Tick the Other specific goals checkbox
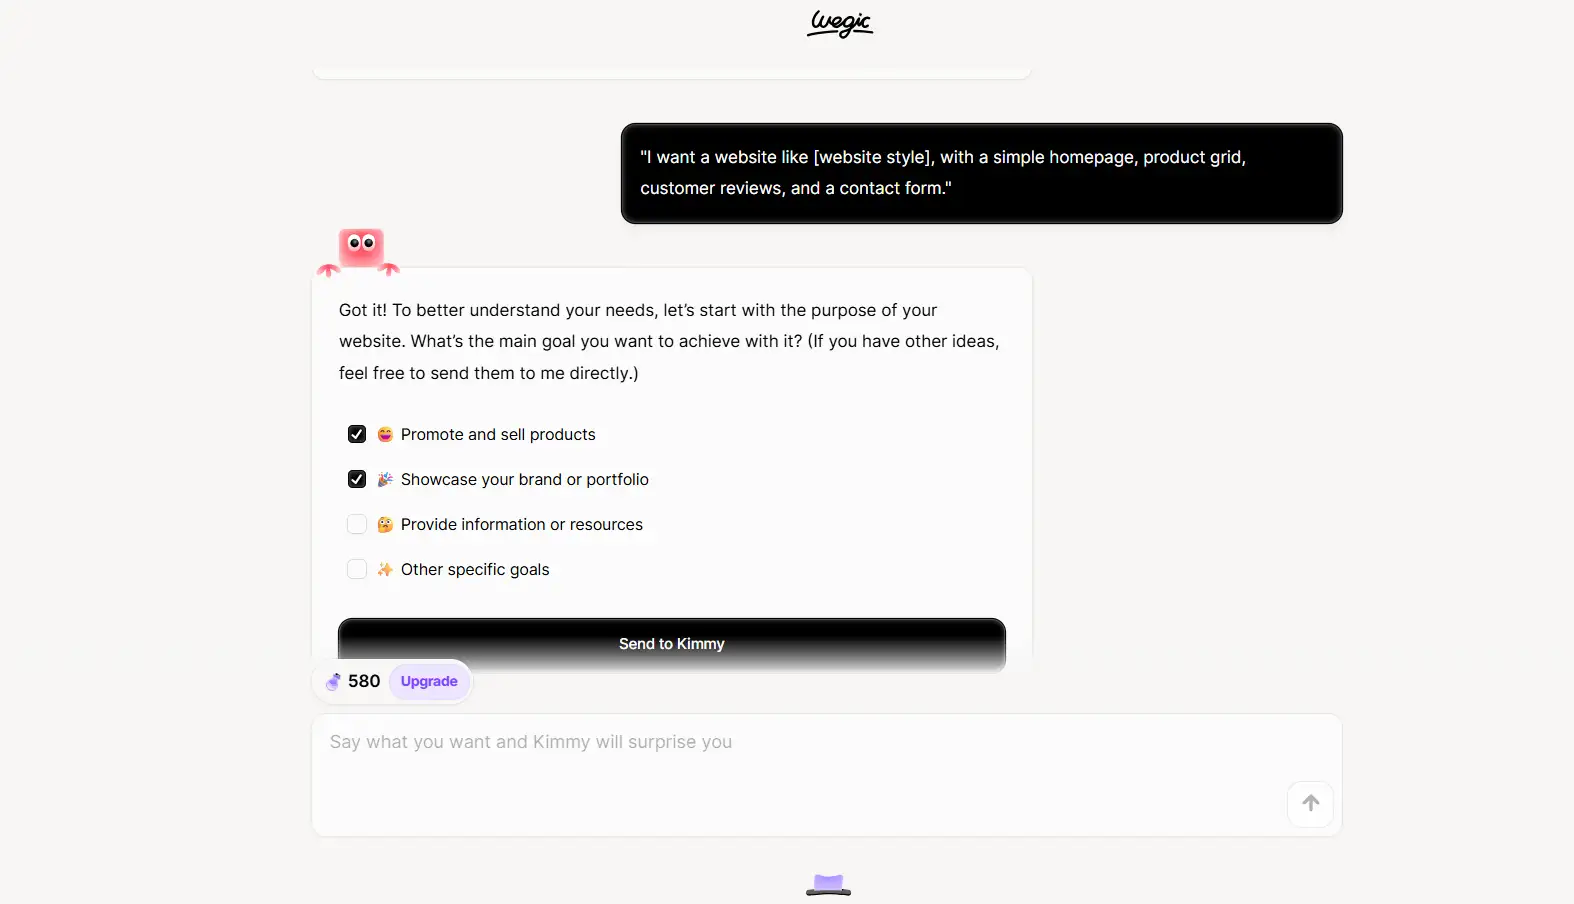The image size is (1574, 904). coord(357,569)
